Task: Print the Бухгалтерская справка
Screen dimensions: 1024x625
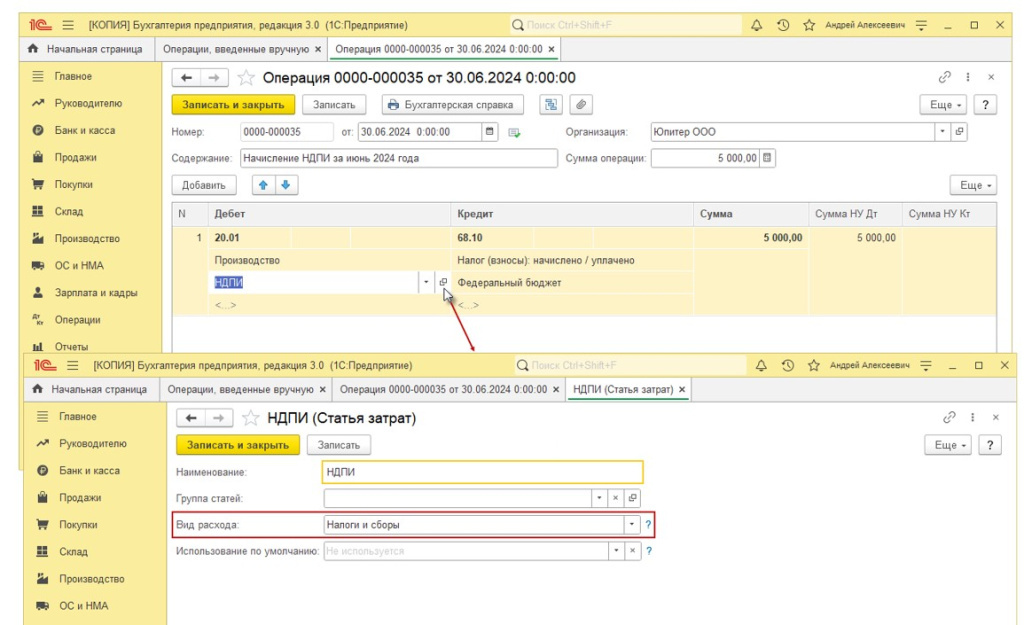Action: point(450,105)
